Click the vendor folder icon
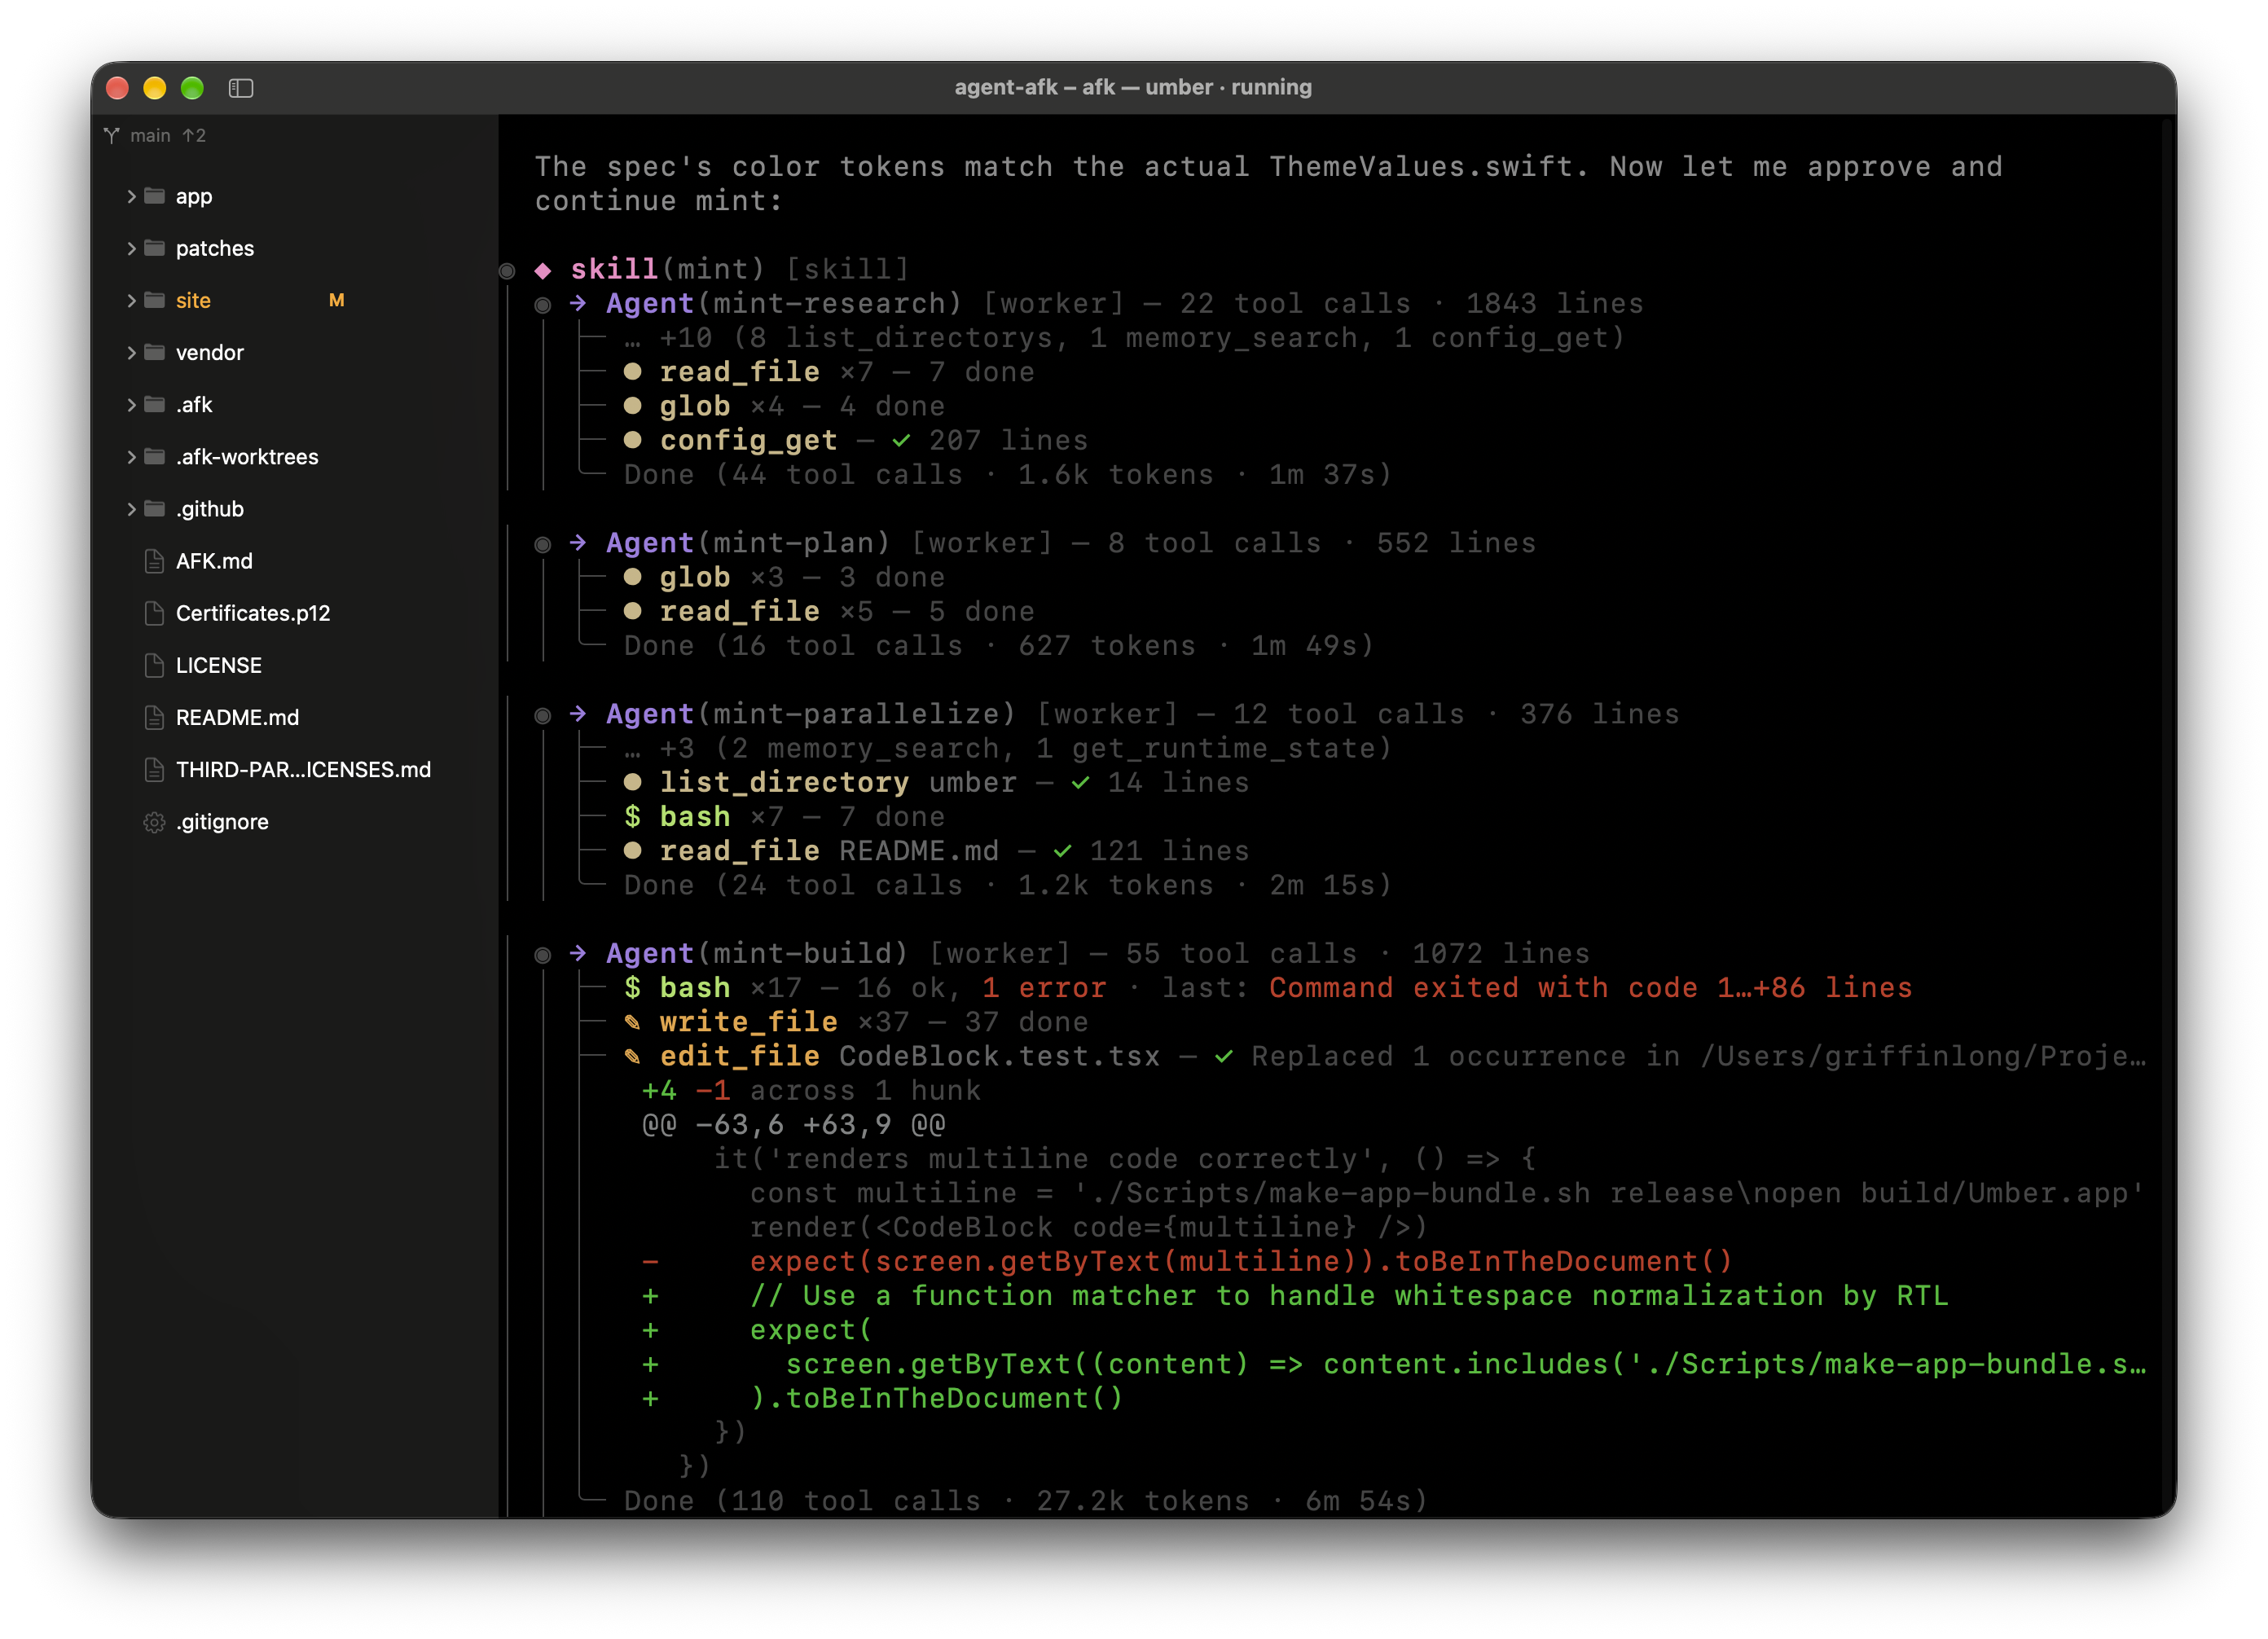 154,352
